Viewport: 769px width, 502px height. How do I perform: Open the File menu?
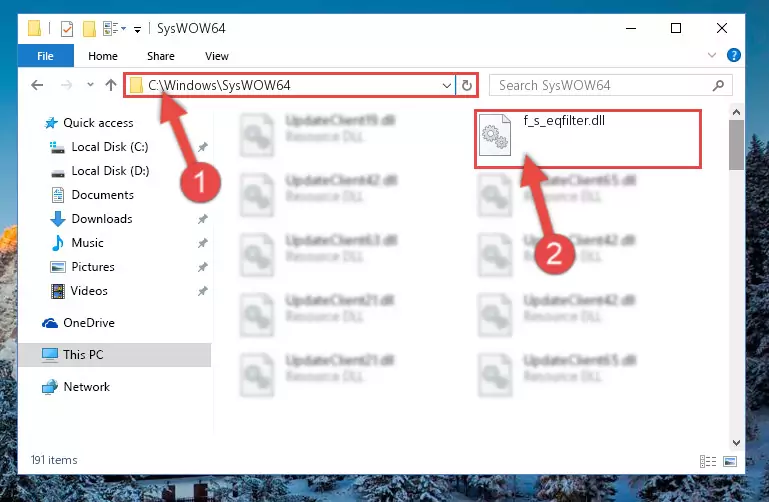(x=46, y=56)
